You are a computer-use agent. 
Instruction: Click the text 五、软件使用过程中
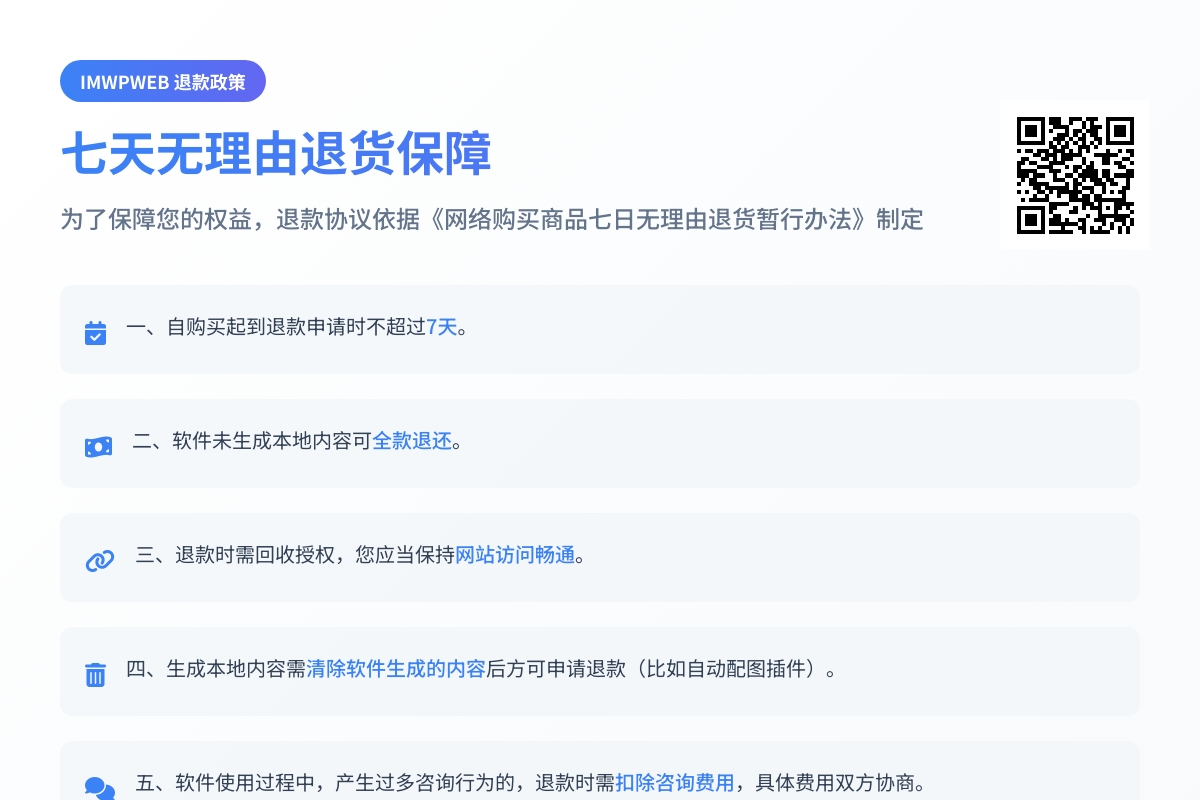click(x=225, y=783)
